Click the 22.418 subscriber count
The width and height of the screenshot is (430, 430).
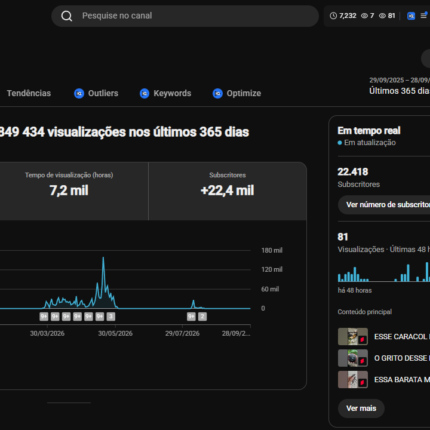(x=353, y=172)
